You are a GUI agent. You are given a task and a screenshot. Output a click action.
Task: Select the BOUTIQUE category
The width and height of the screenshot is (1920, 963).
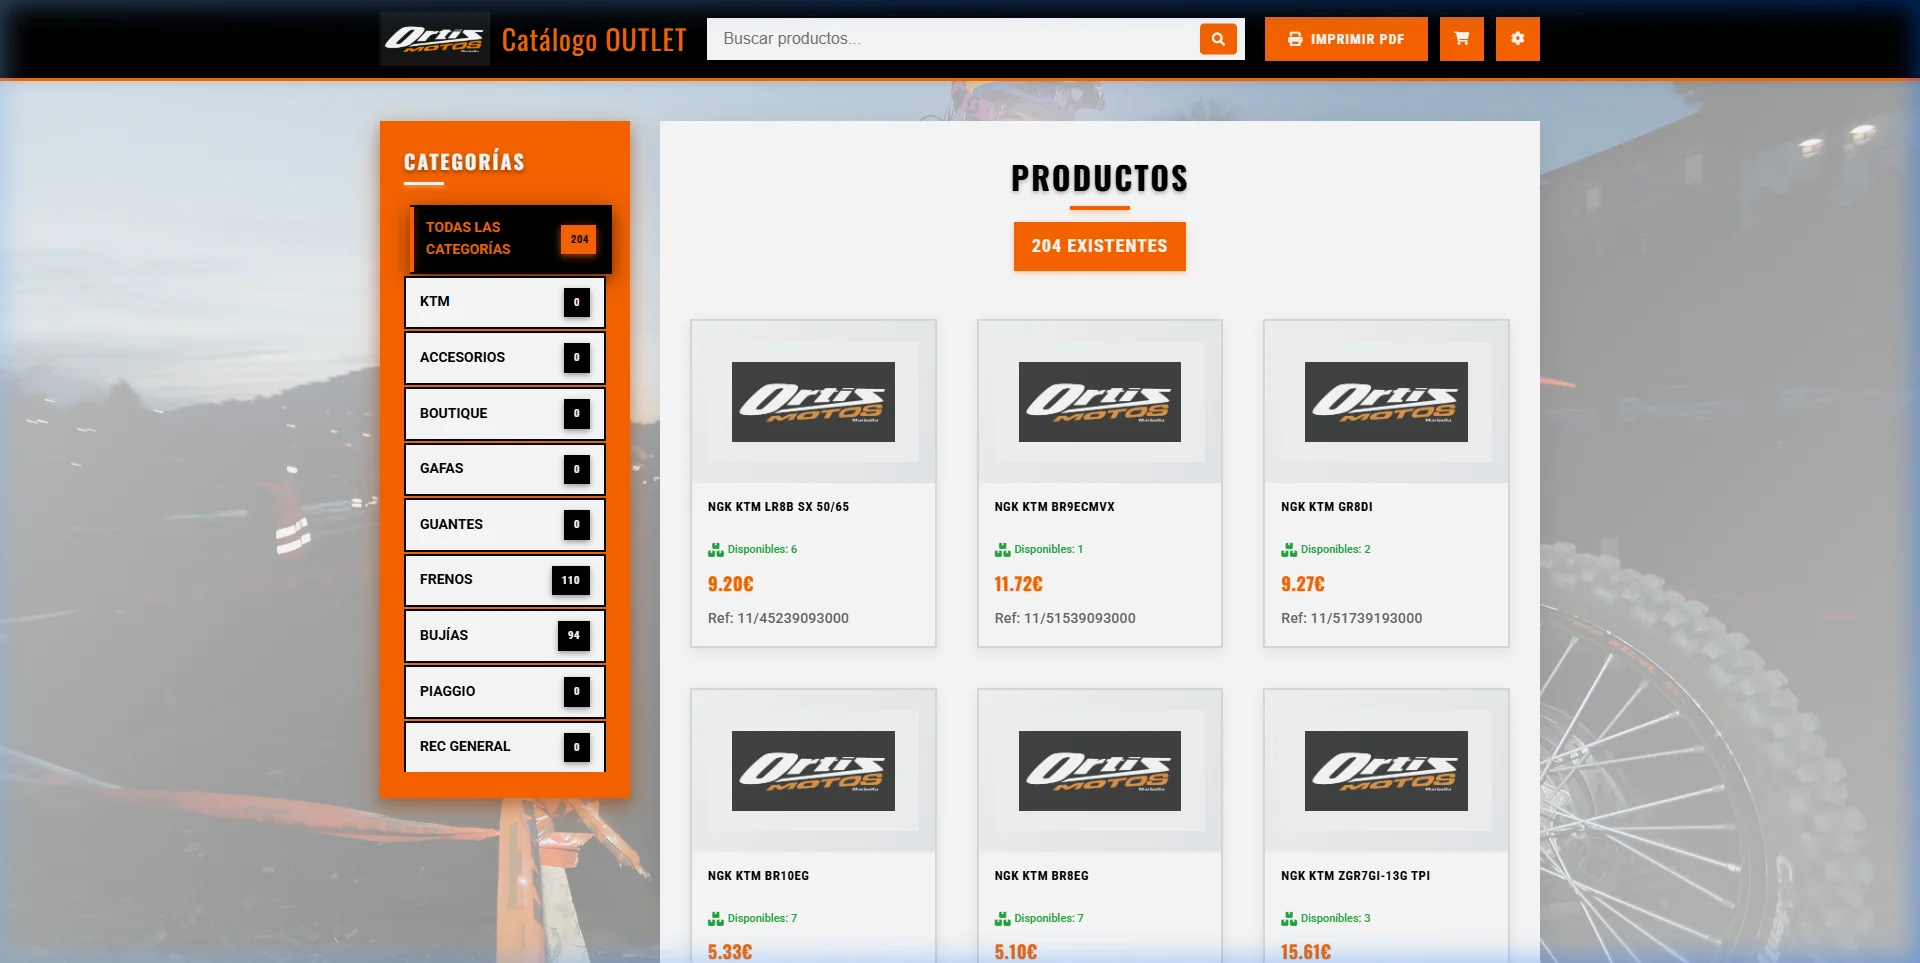pyautogui.click(x=505, y=414)
